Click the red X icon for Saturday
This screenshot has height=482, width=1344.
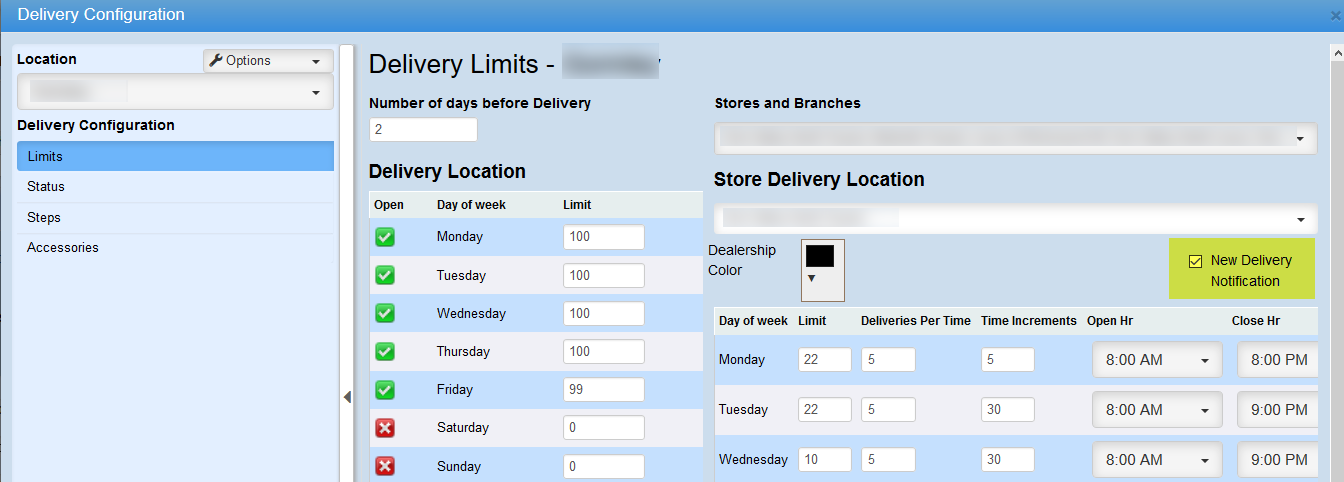pos(385,428)
